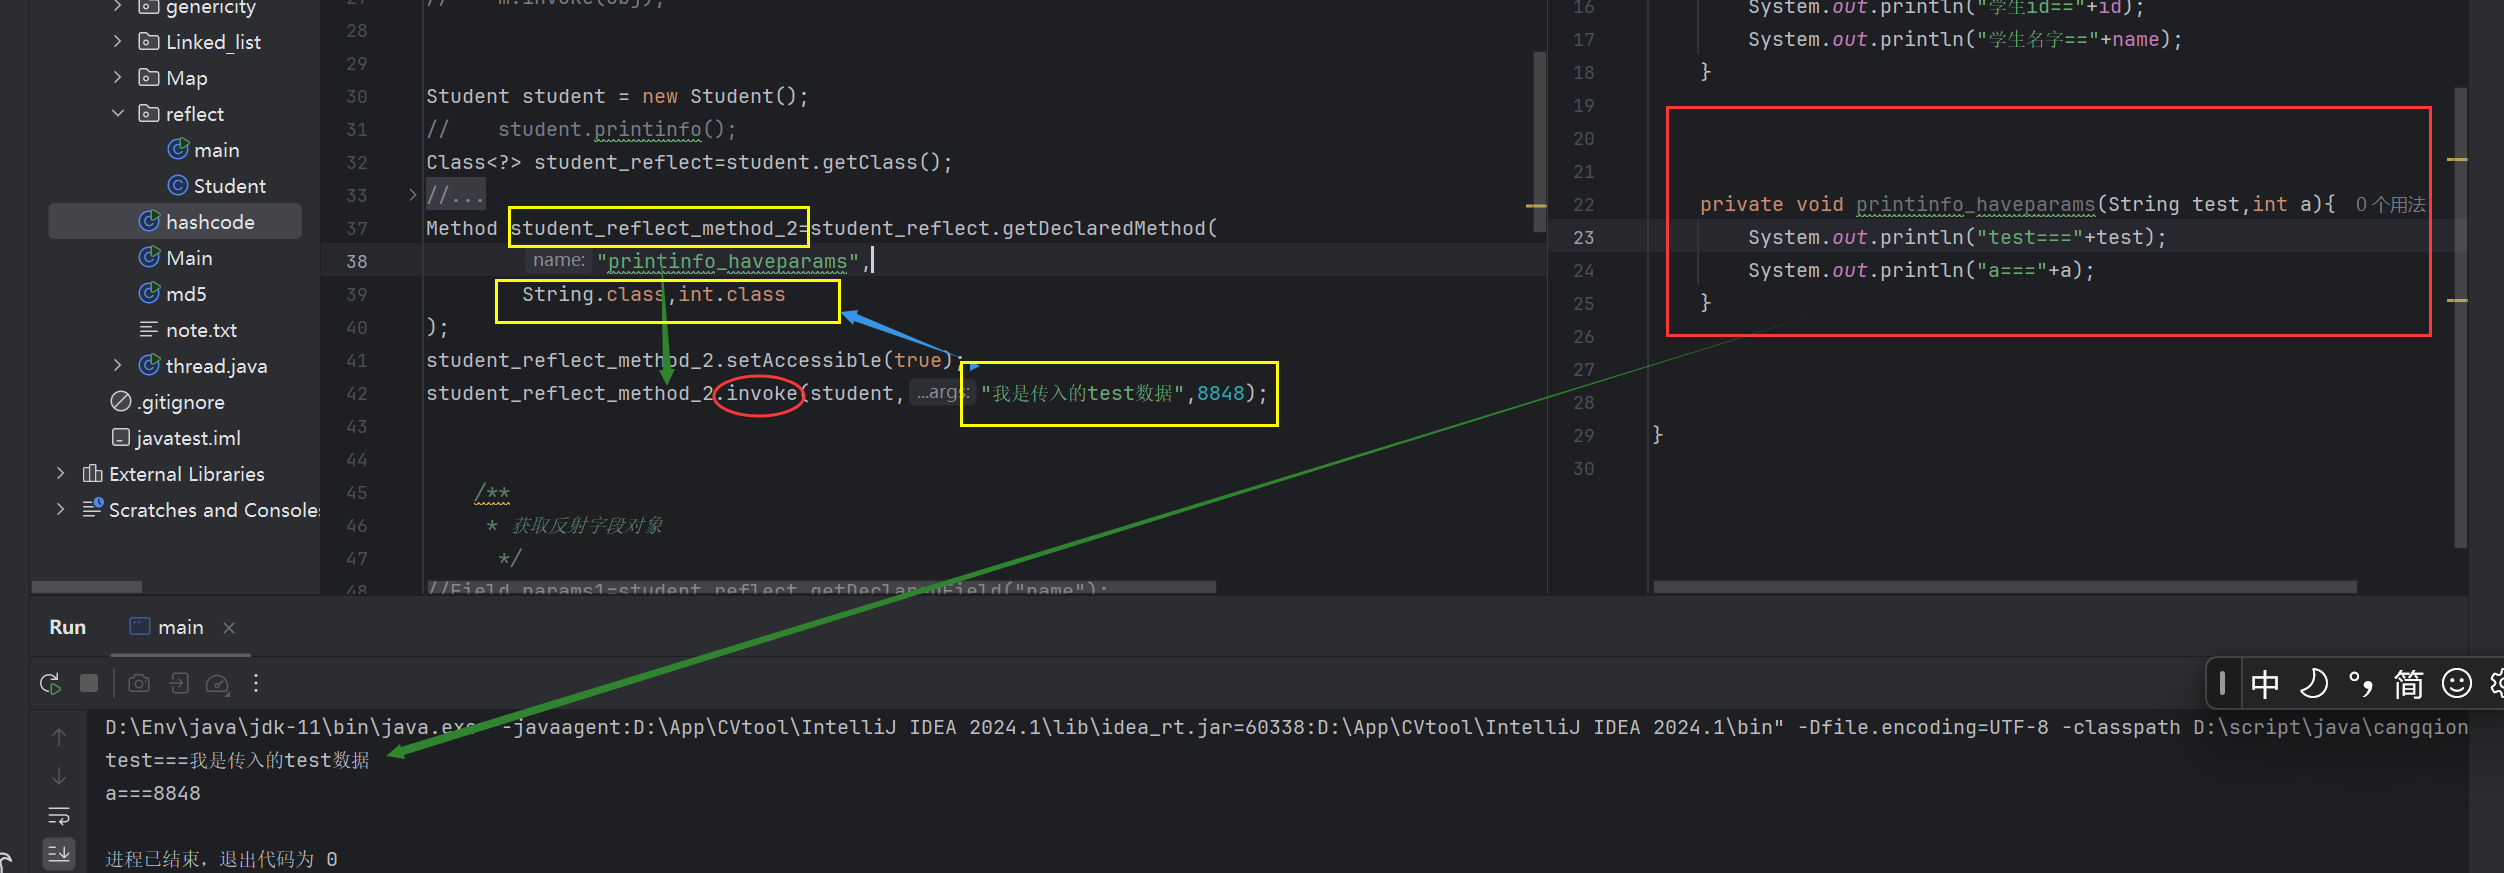Close the main run tab
Image resolution: width=2504 pixels, height=873 pixels.
pos(229,628)
